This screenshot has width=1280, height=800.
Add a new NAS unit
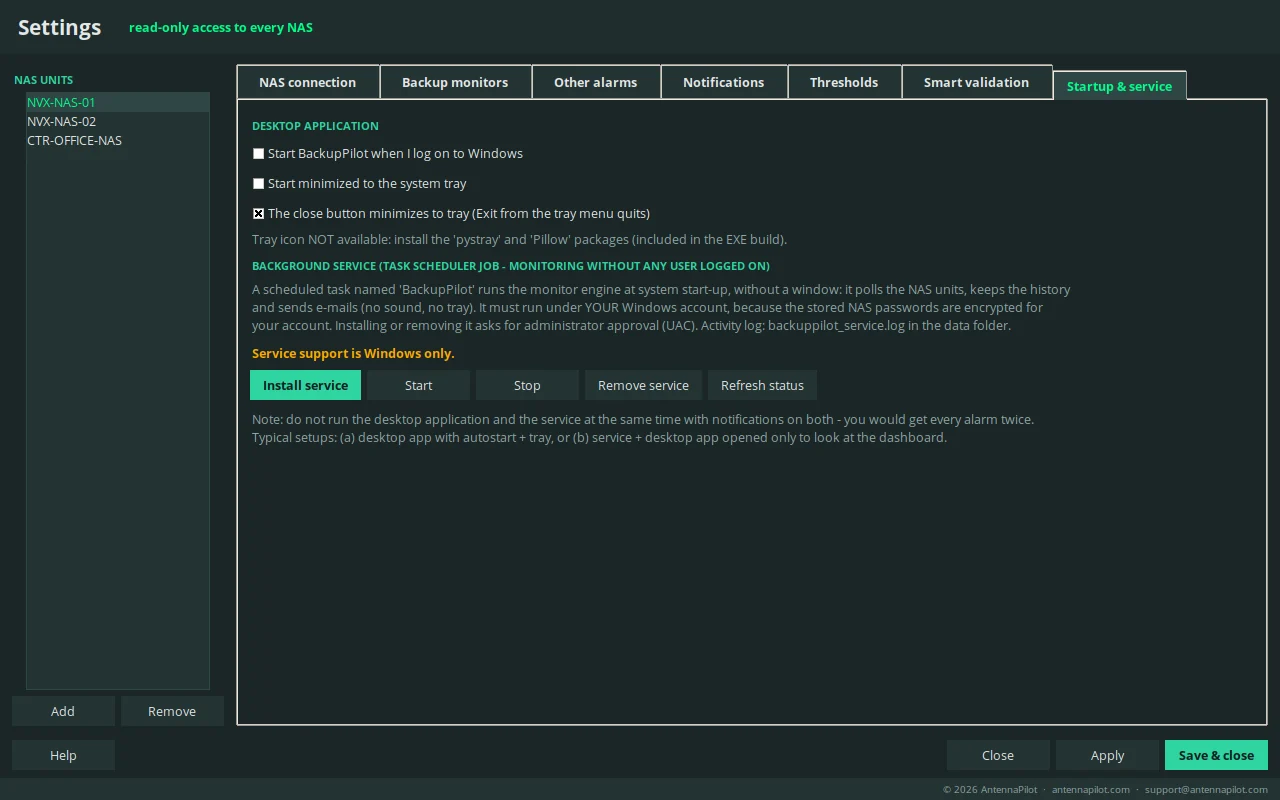[x=63, y=711]
